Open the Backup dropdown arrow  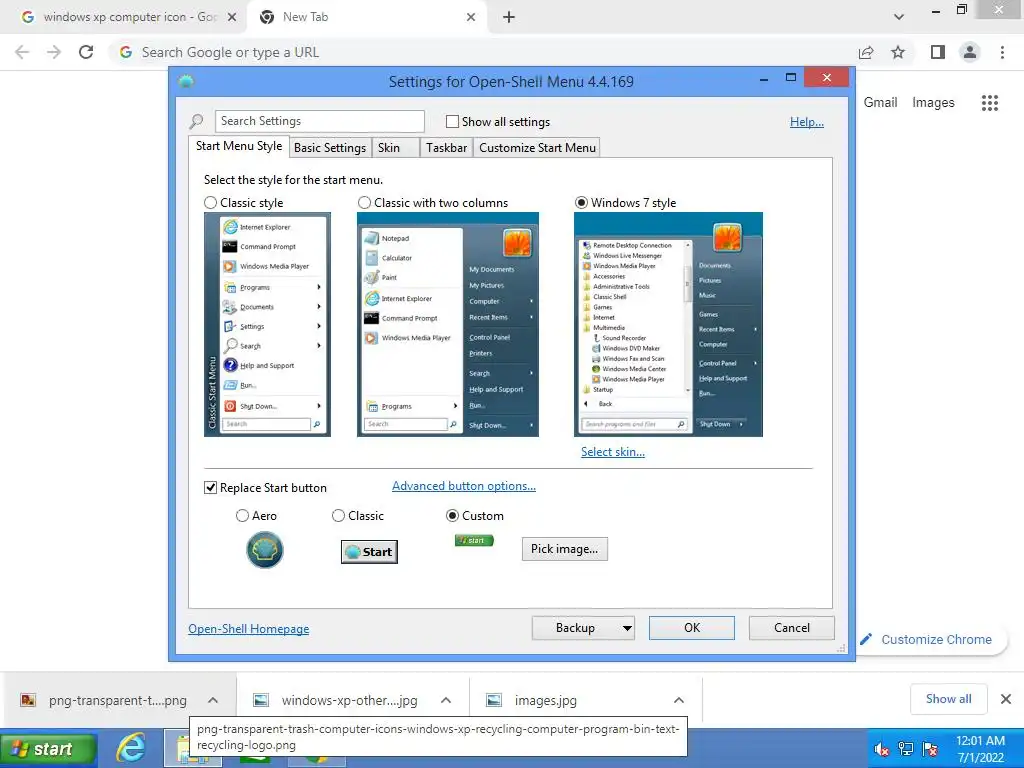(x=627, y=628)
